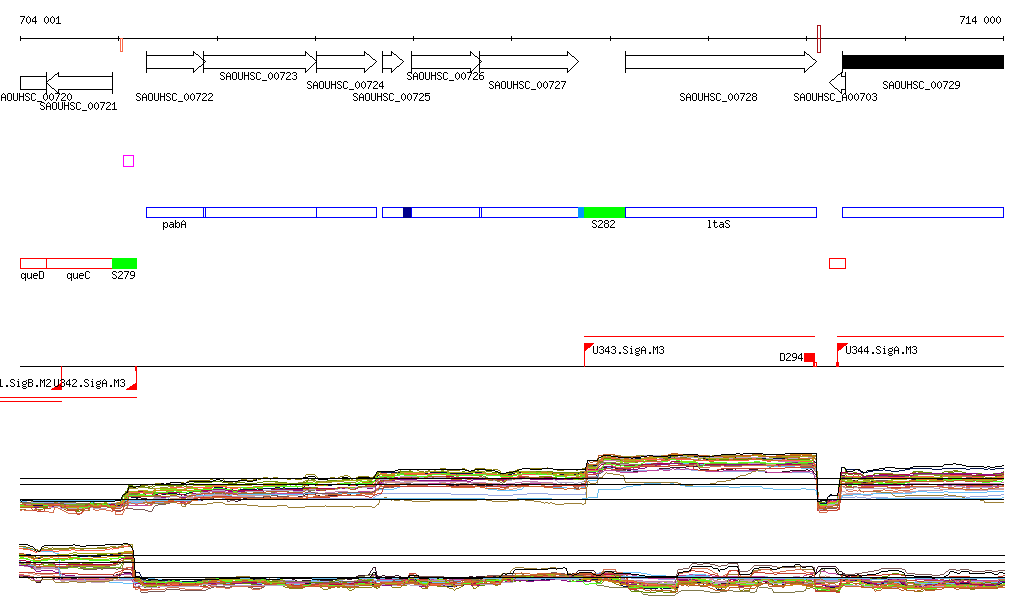Click the green S282 segment
The width and height of the screenshot is (1024, 611).
click(x=604, y=212)
